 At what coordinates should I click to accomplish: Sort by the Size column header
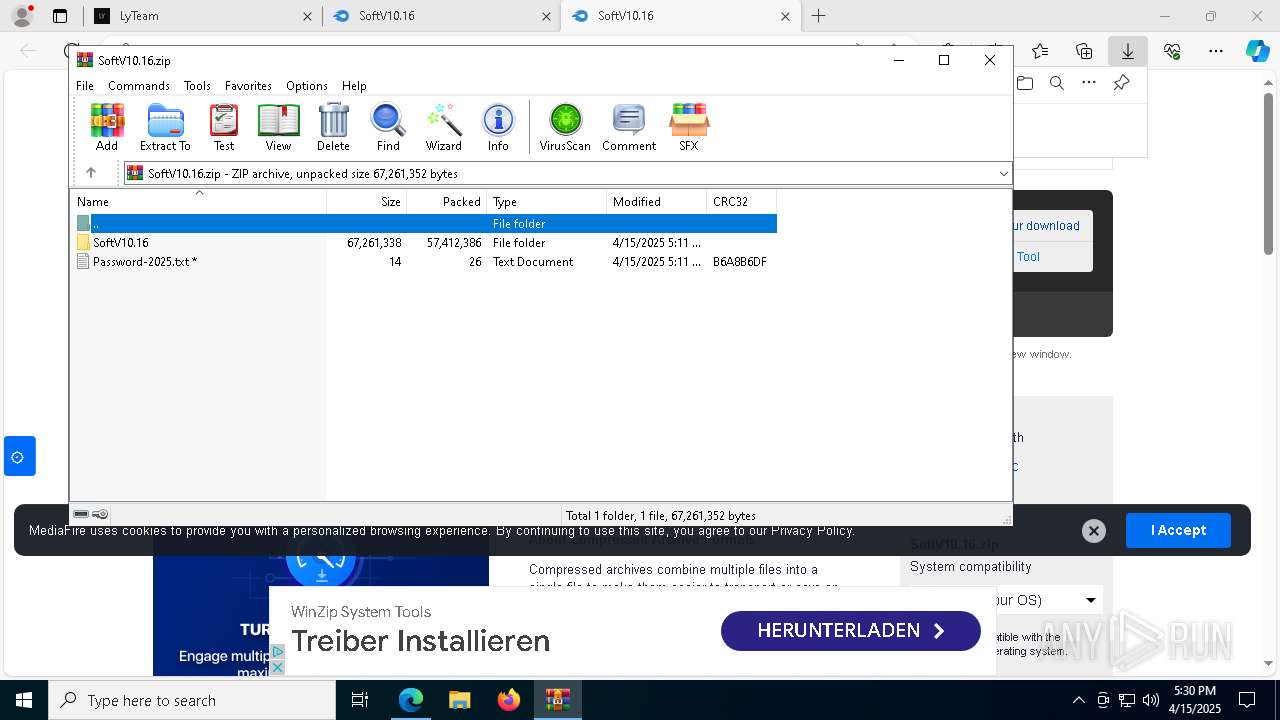[x=366, y=202]
